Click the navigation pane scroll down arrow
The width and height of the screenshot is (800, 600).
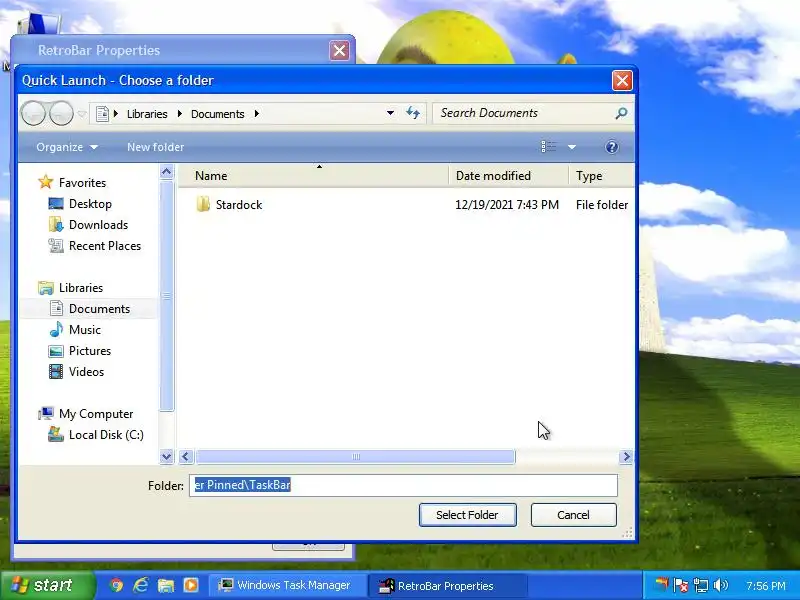(166, 456)
